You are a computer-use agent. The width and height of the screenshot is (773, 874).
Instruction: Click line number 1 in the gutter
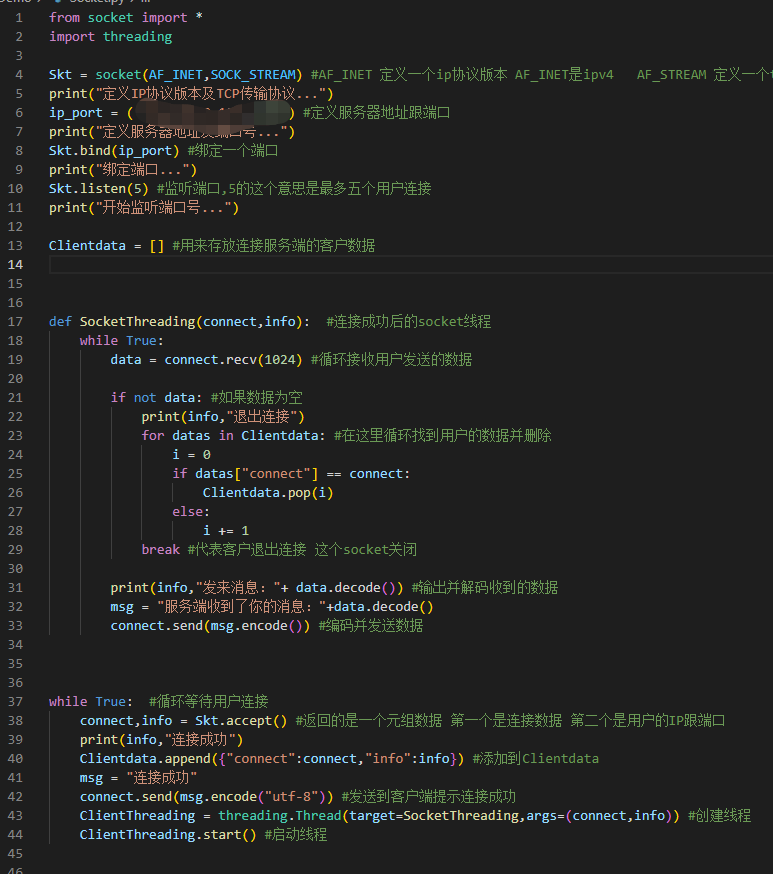pyautogui.click(x=19, y=18)
